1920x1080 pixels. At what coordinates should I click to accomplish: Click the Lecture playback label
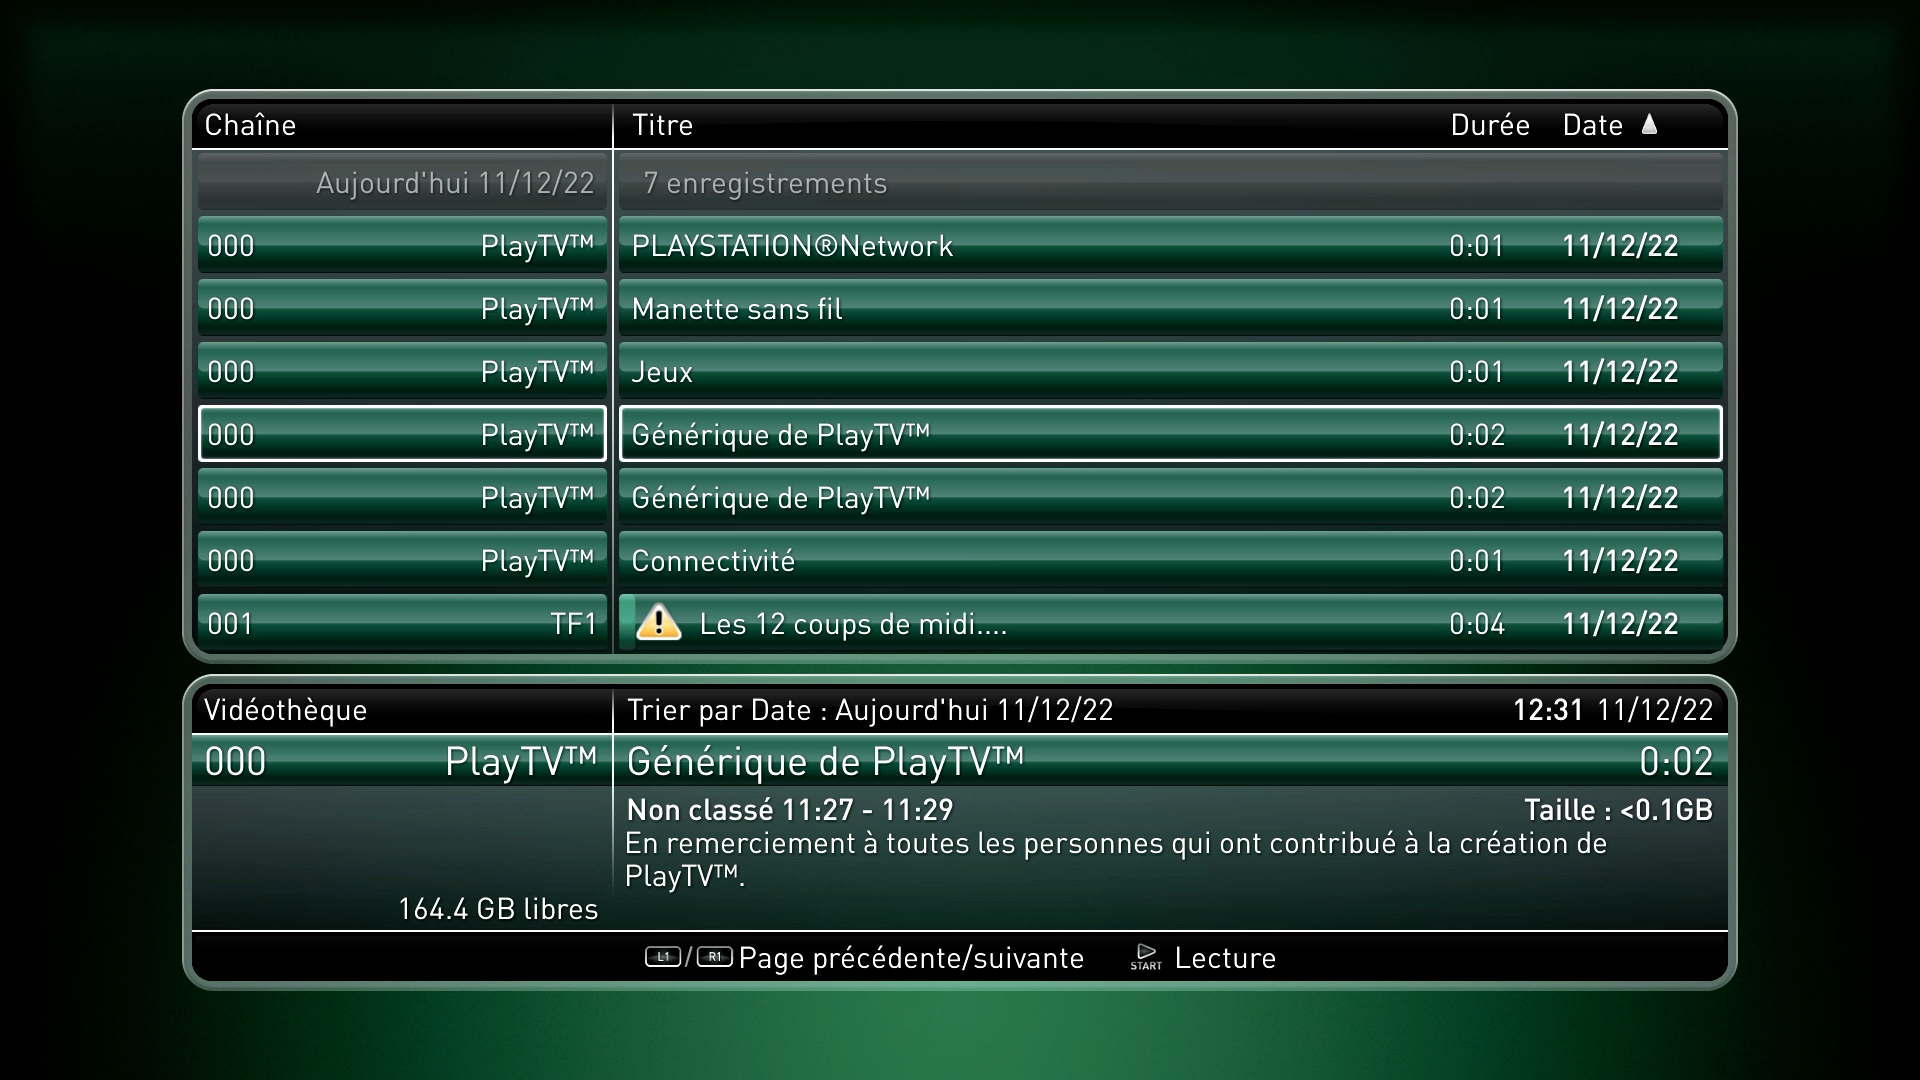click(1225, 958)
